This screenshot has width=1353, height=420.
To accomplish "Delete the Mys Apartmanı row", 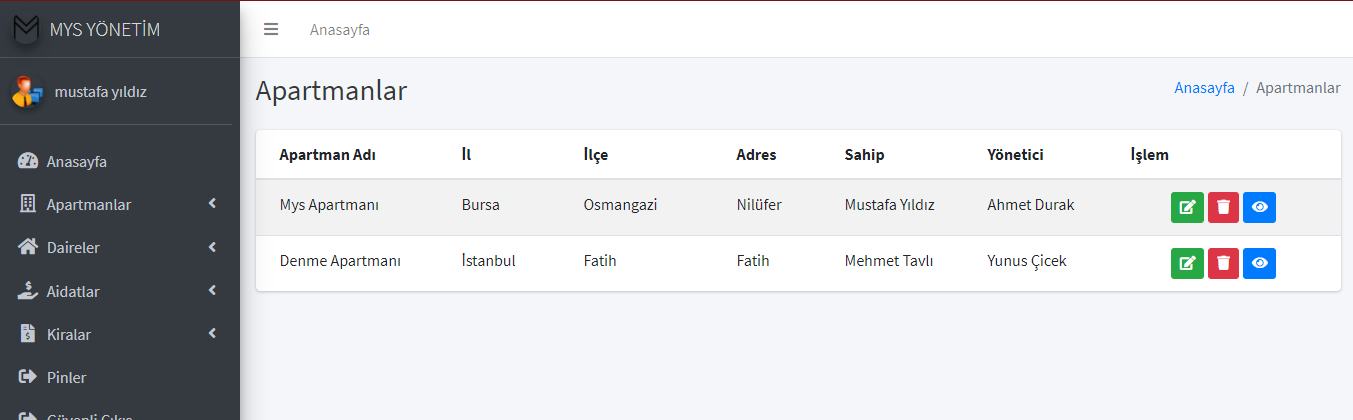I will (x=1223, y=207).
